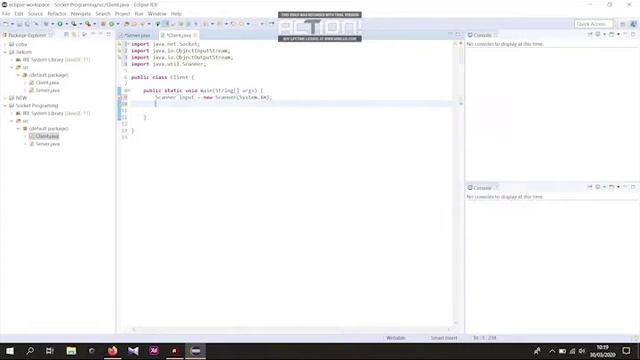Image resolution: width=640 pixels, height=360 pixels.
Task: Click the Open Task toolbar icon
Action: pos(134,24)
